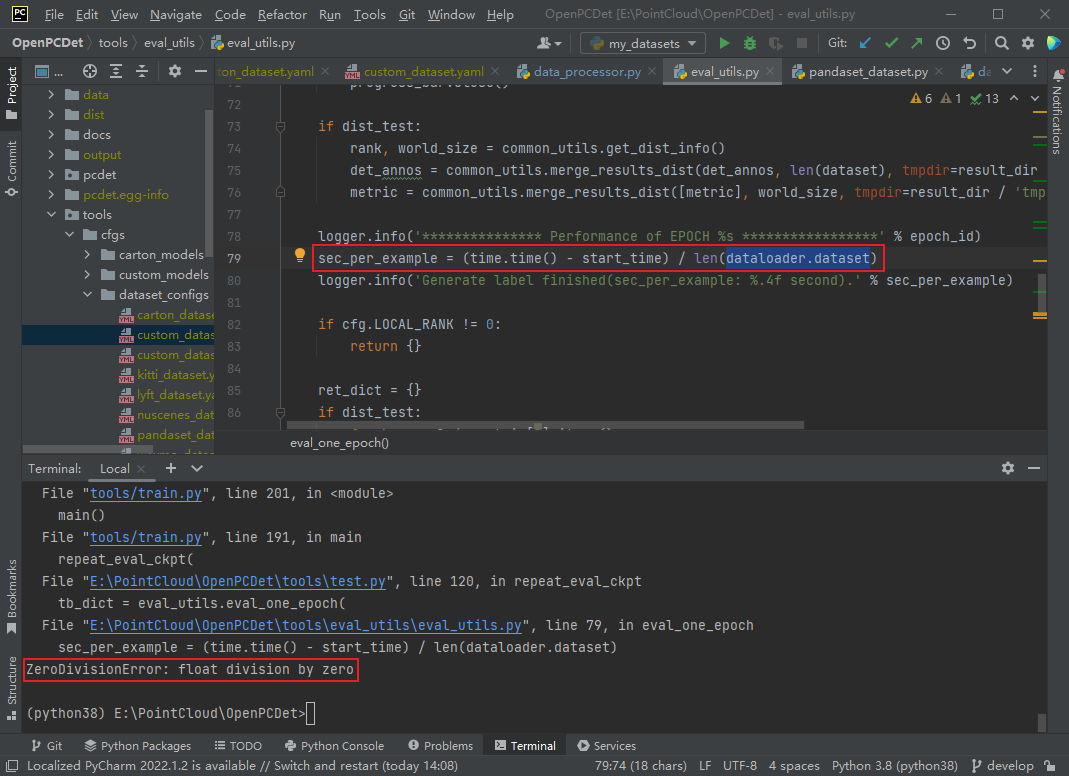This screenshot has height=776, width=1069.
Task: Jump to previous highlighted error arrow
Action: [x=1014, y=98]
